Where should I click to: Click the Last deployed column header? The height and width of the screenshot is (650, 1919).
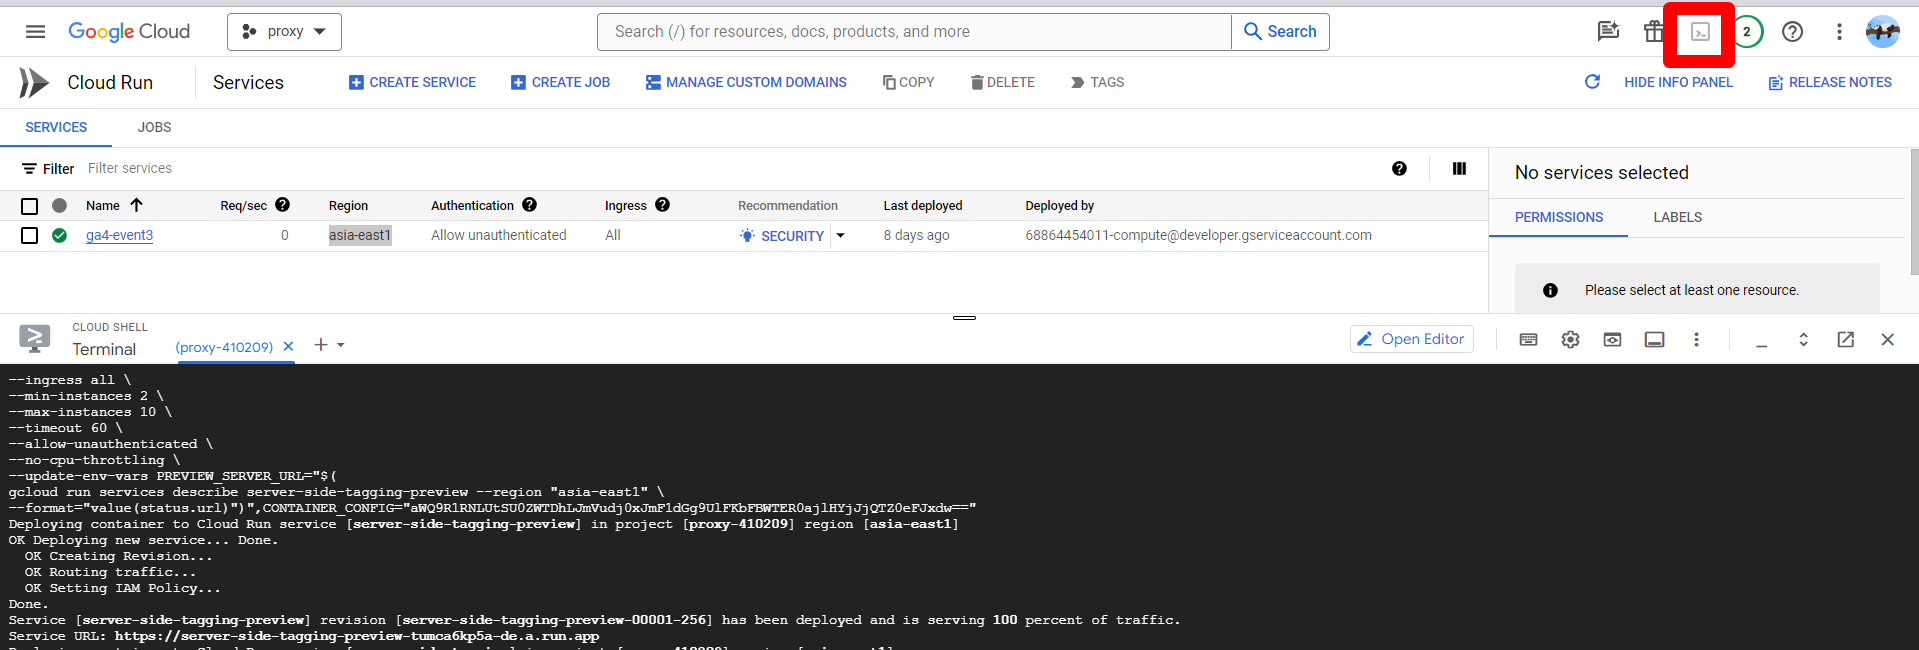[922, 205]
